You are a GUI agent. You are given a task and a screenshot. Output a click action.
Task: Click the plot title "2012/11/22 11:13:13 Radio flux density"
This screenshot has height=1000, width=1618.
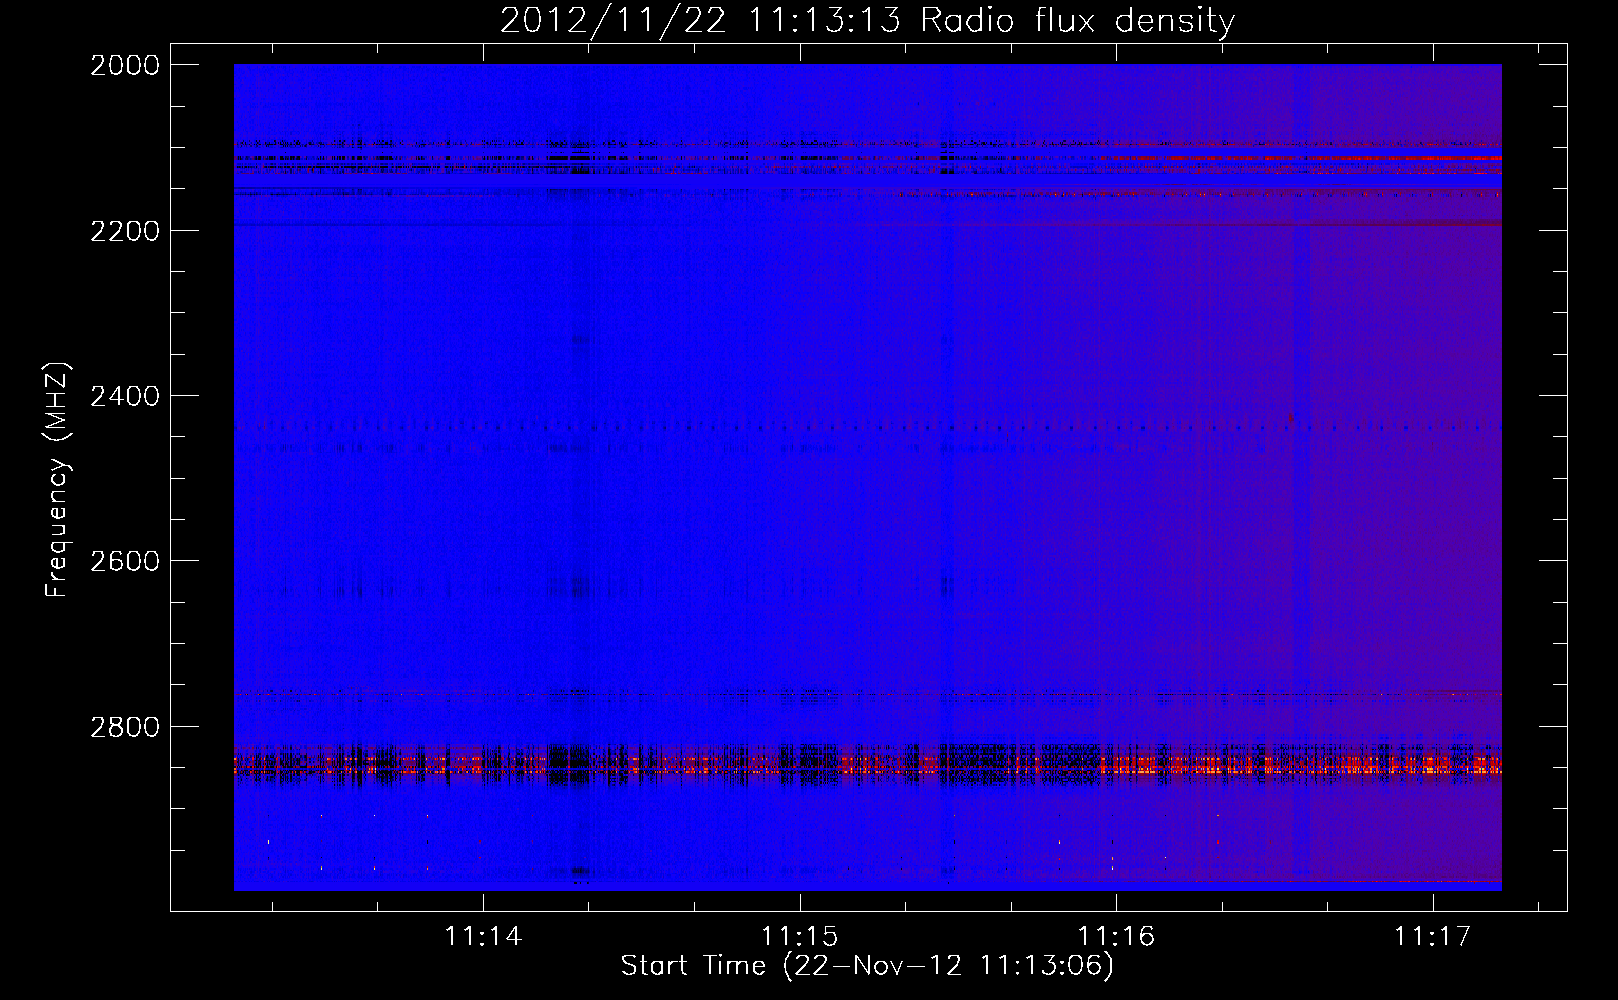(x=867, y=20)
